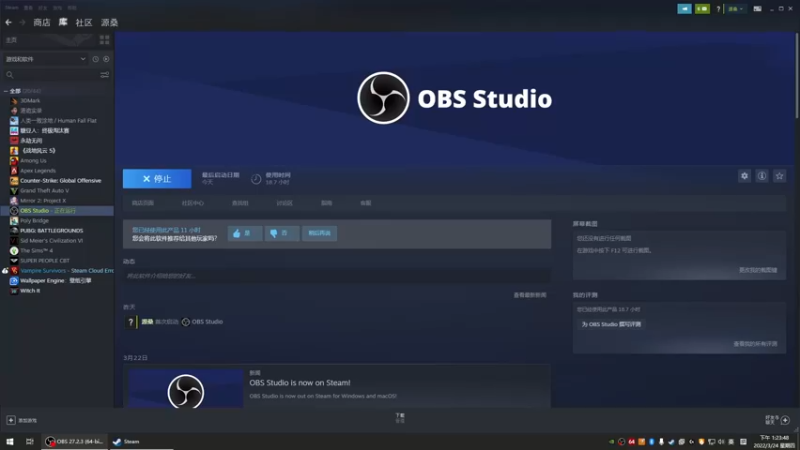Switch to Big Picture mode icon

757,9
